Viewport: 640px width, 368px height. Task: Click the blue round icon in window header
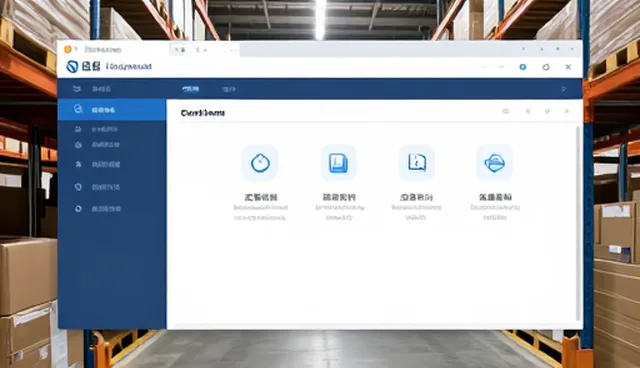coord(522,67)
